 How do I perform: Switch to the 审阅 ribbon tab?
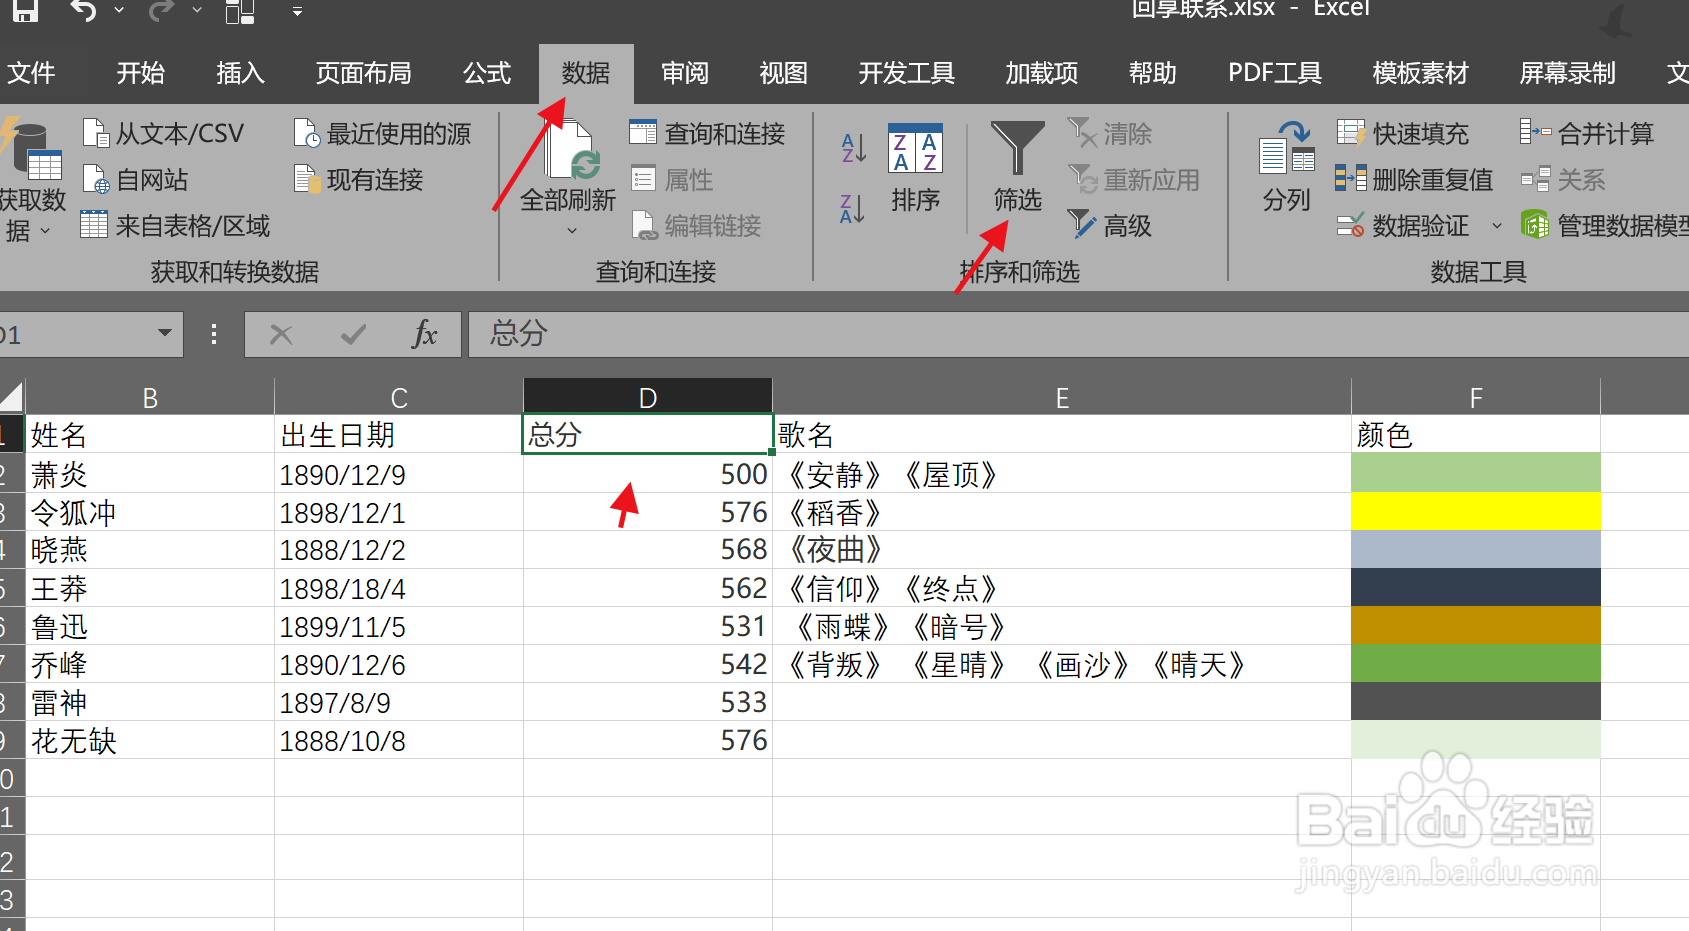685,73
